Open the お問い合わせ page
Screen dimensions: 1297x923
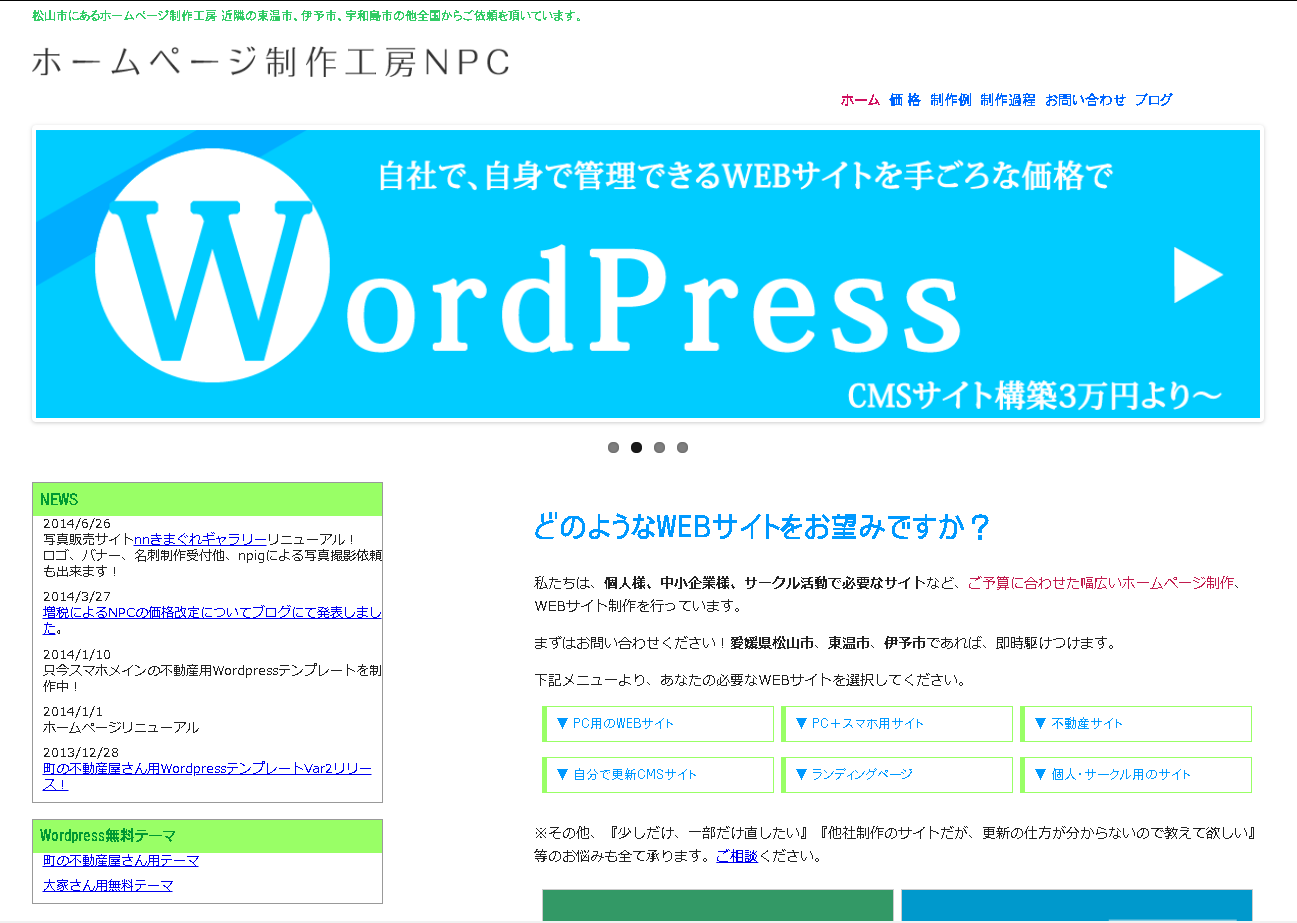tap(1084, 100)
